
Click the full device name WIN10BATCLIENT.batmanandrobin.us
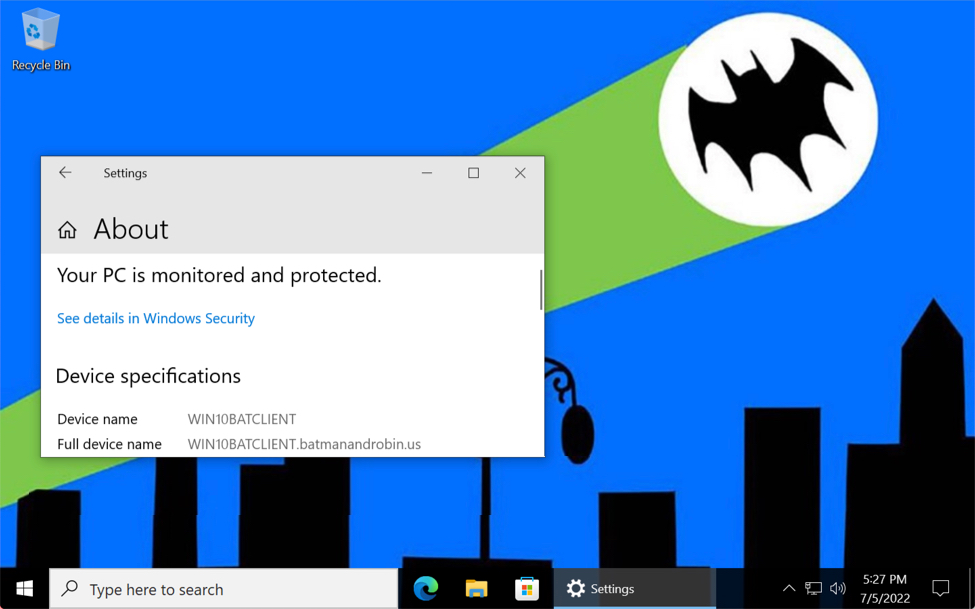305,444
